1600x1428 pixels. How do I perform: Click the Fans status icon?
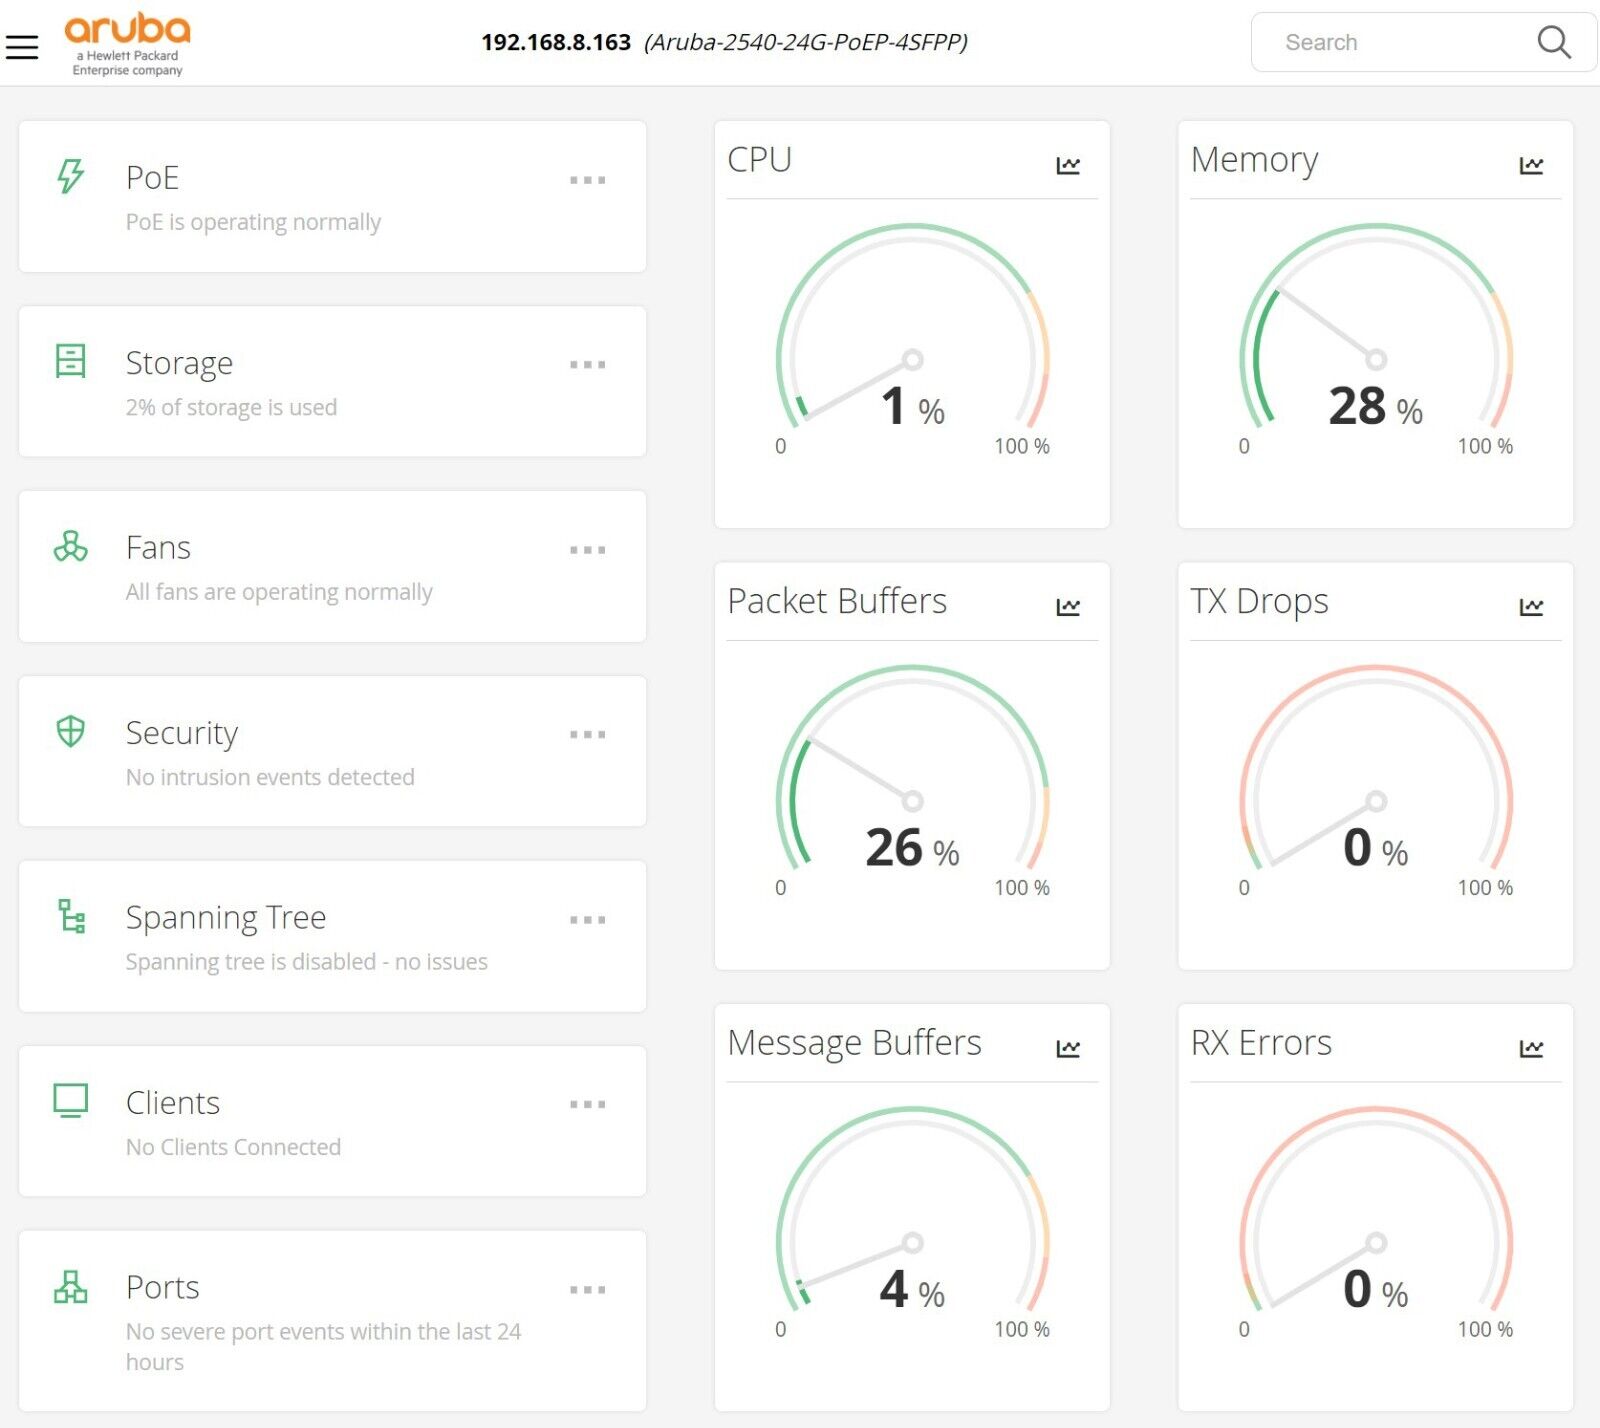[x=70, y=546]
